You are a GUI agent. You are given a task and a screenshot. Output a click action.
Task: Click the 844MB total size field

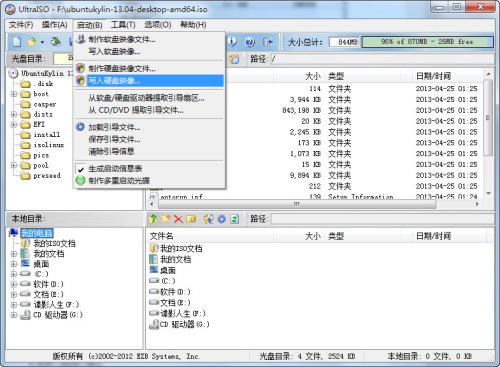point(345,42)
